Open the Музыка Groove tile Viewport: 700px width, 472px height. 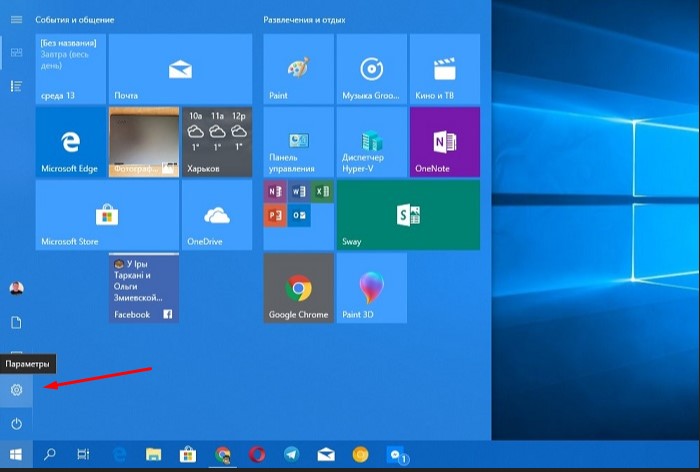pos(371,69)
